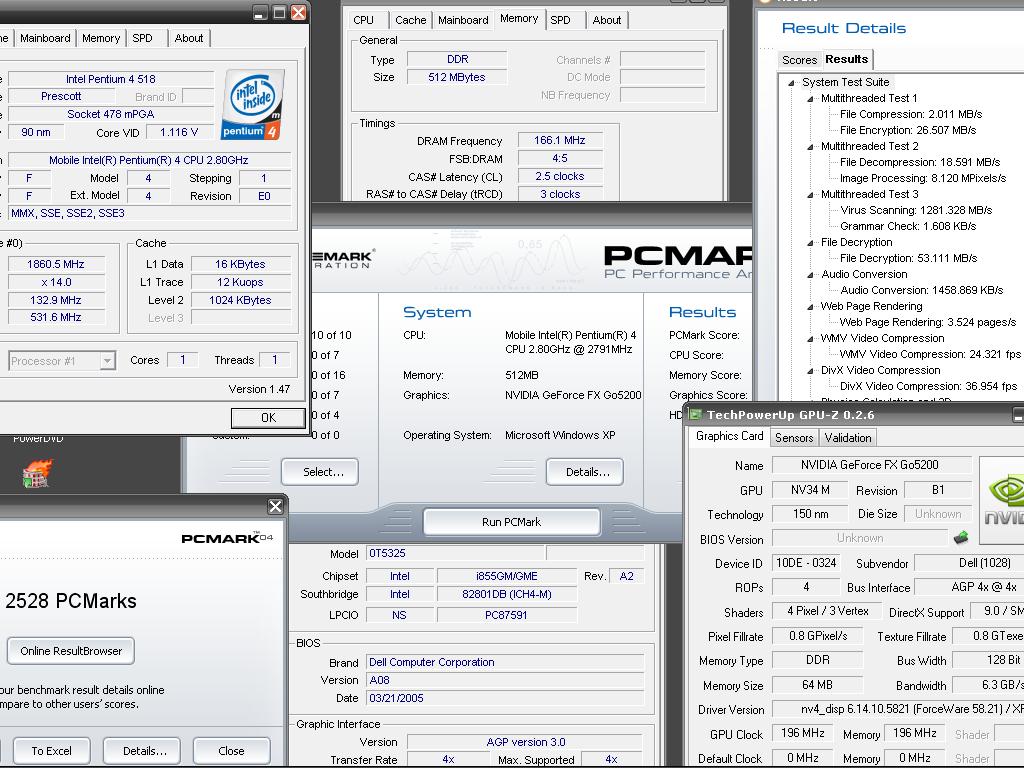1024x768 pixels.
Task: Open the Scores tab in Result Details
Action: pos(799,60)
